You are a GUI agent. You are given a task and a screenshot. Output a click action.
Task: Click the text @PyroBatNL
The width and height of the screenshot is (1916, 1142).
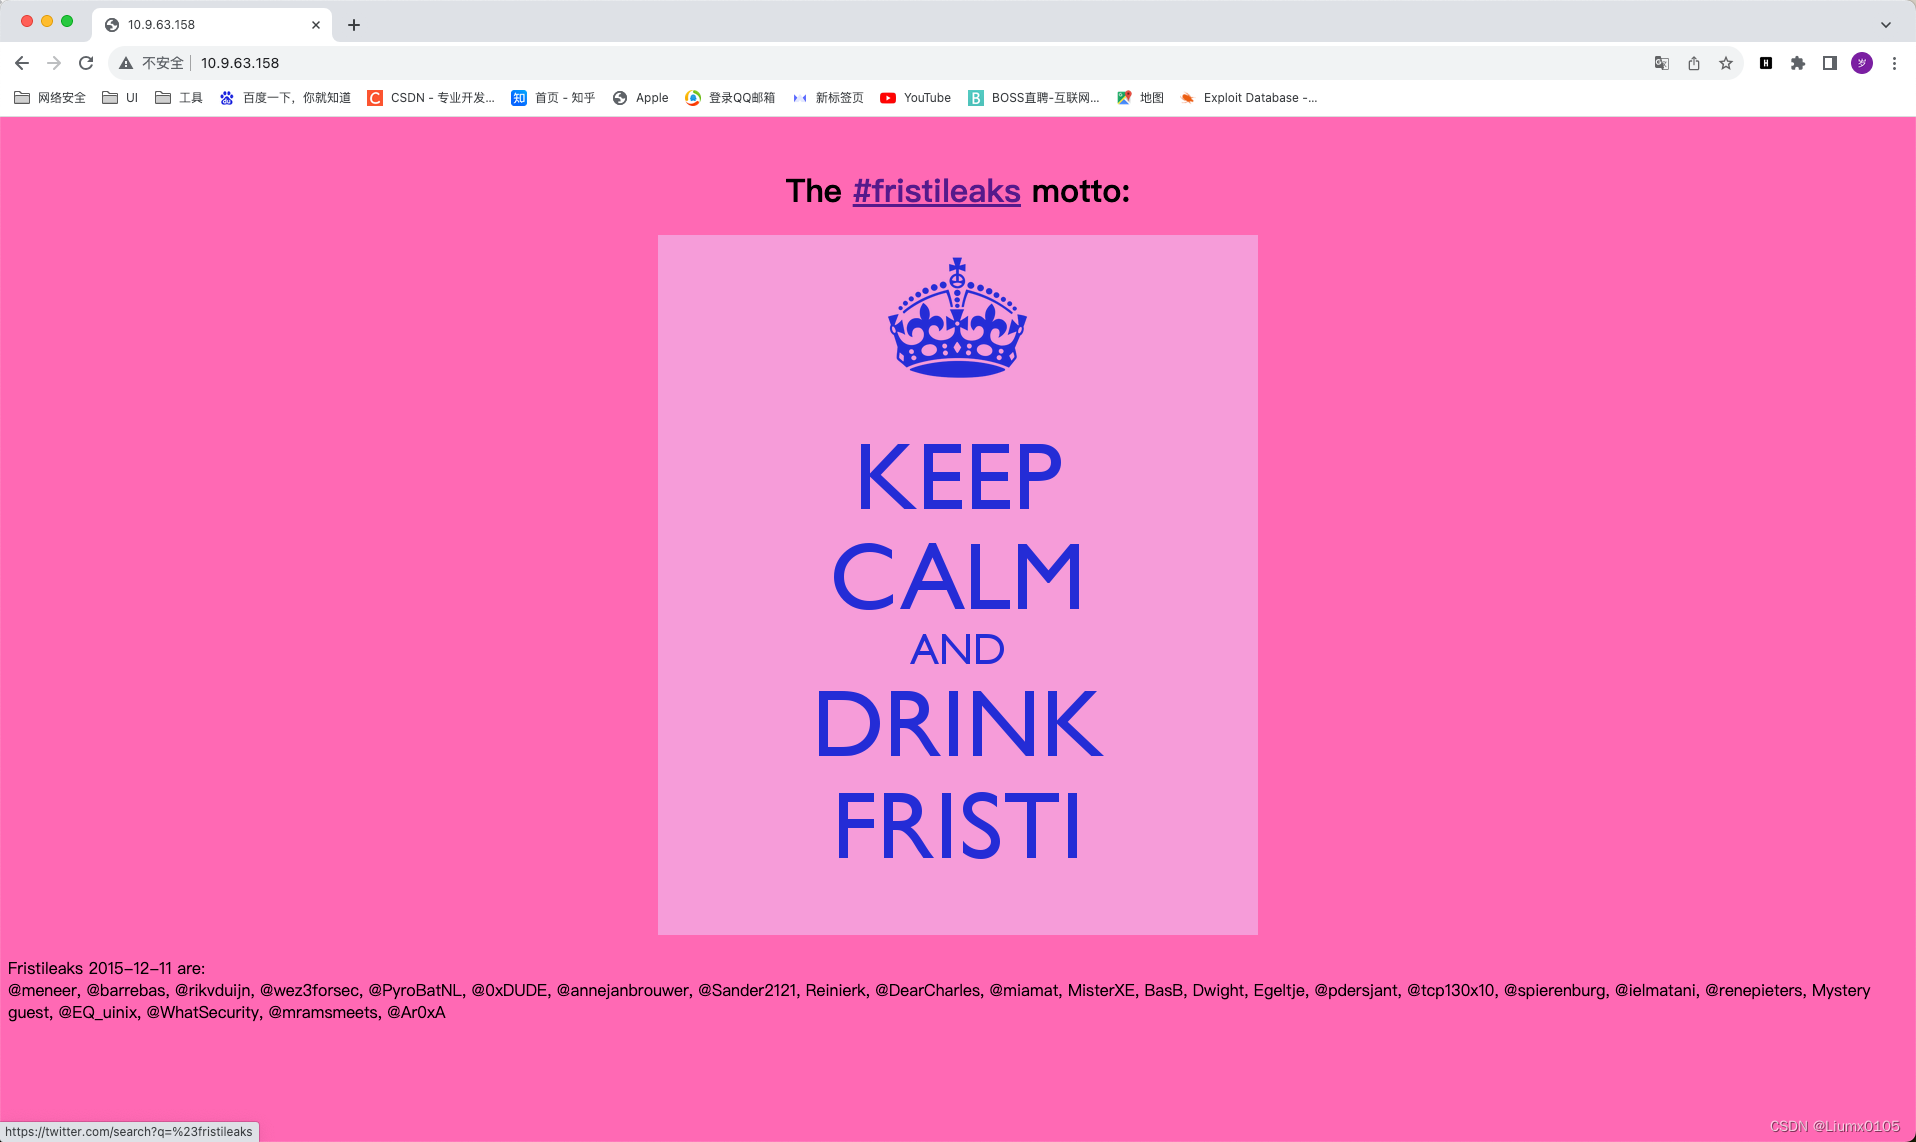pyautogui.click(x=415, y=990)
